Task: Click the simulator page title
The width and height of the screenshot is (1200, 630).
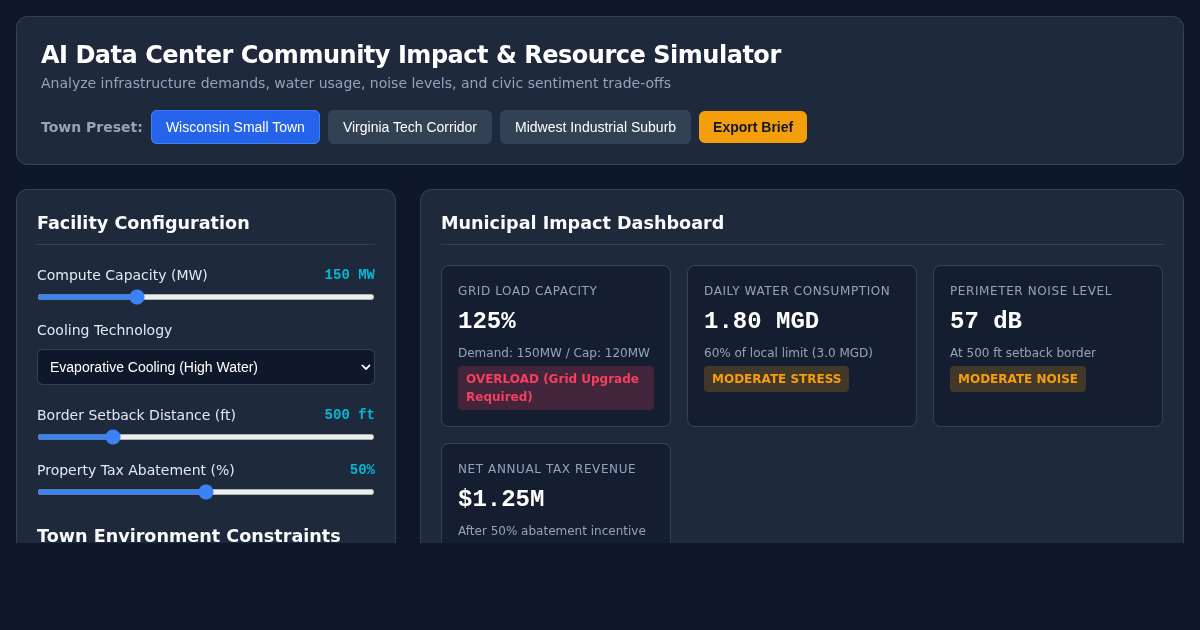Action: [x=411, y=55]
